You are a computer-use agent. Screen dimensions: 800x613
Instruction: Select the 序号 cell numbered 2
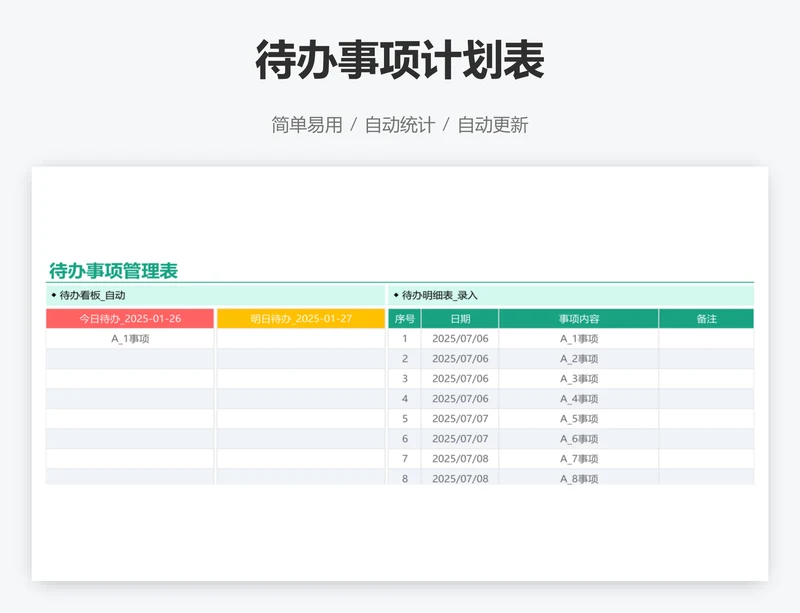[405, 359]
